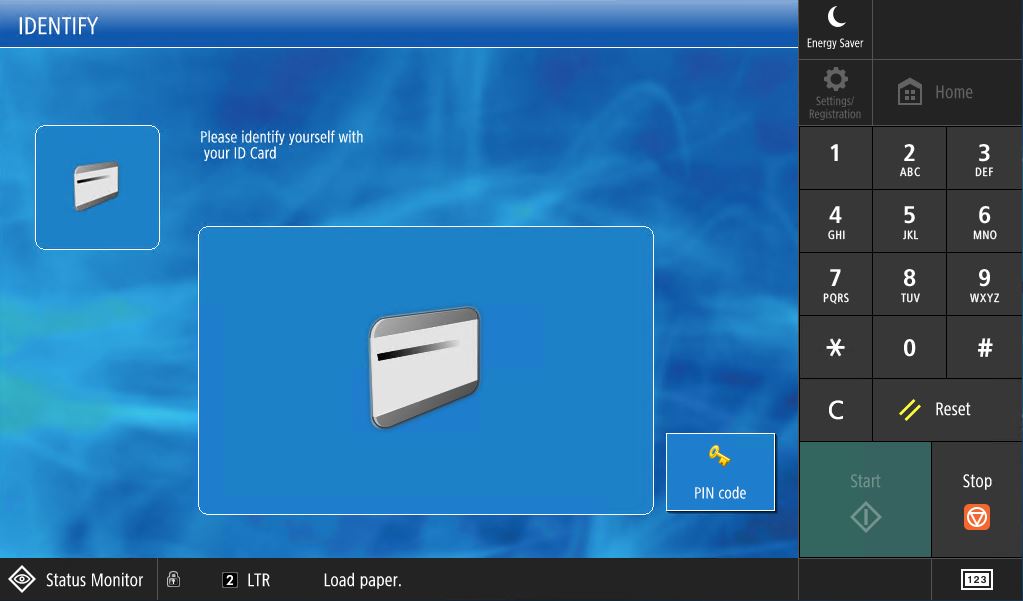Tap keypad digit 5 JKL
The width and height of the screenshot is (1023, 601).
909,222
